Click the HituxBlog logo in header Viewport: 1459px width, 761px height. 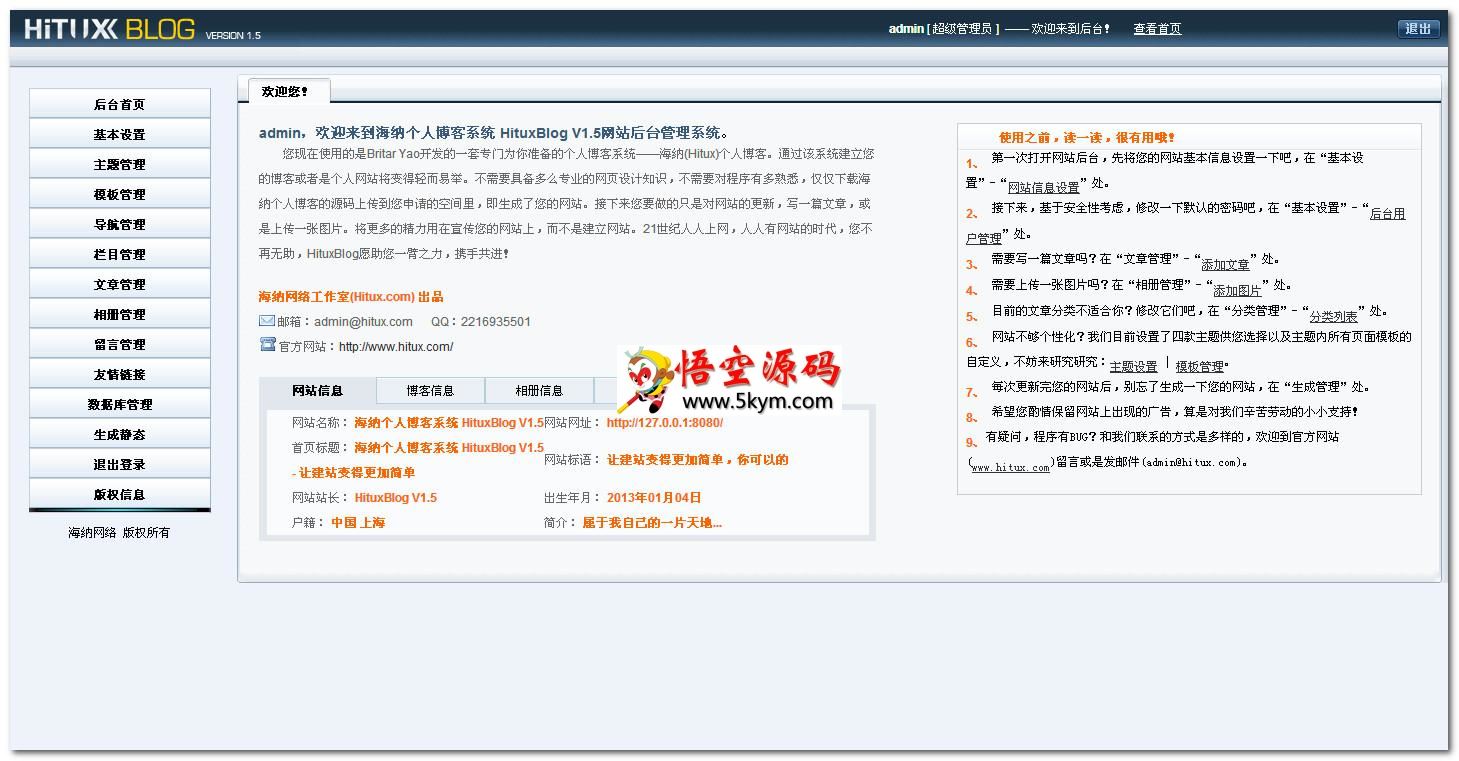[110, 29]
